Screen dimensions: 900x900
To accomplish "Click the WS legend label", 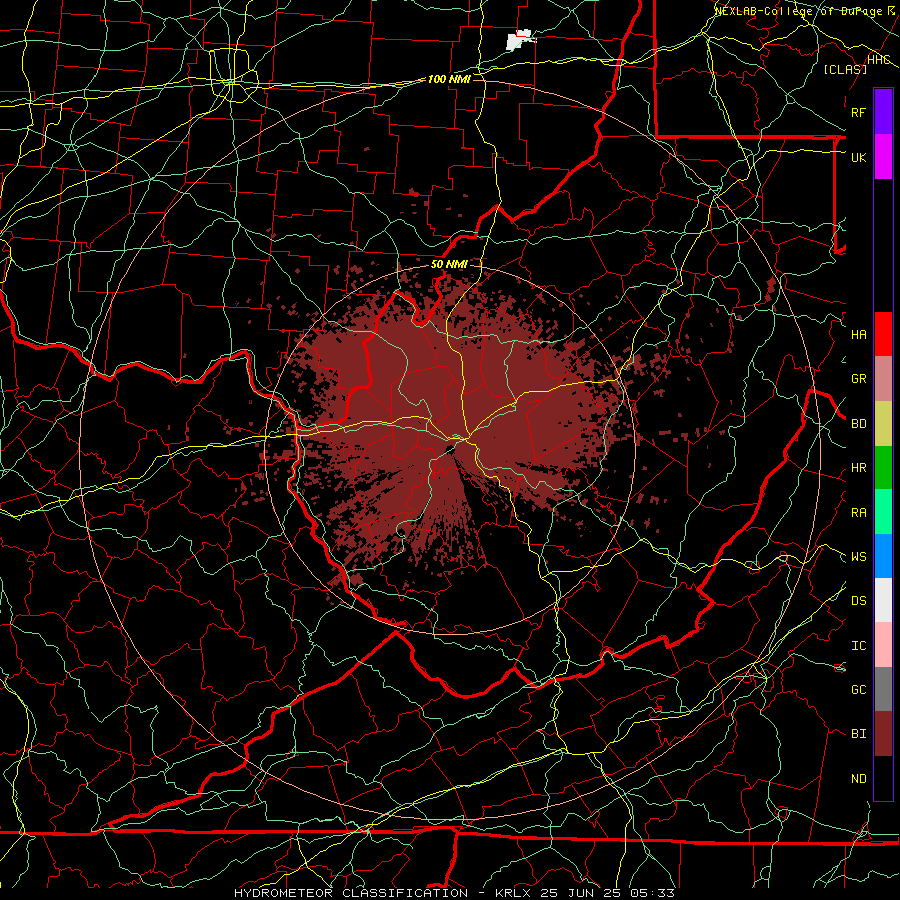I will (858, 557).
